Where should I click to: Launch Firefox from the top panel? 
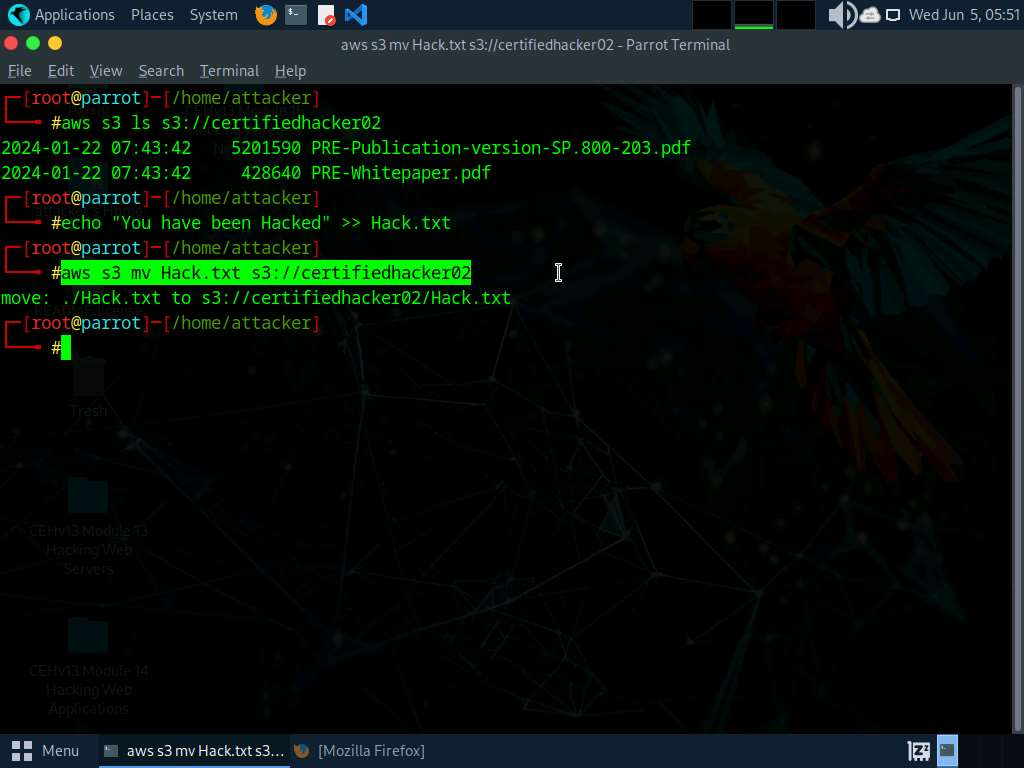click(265, 15)
